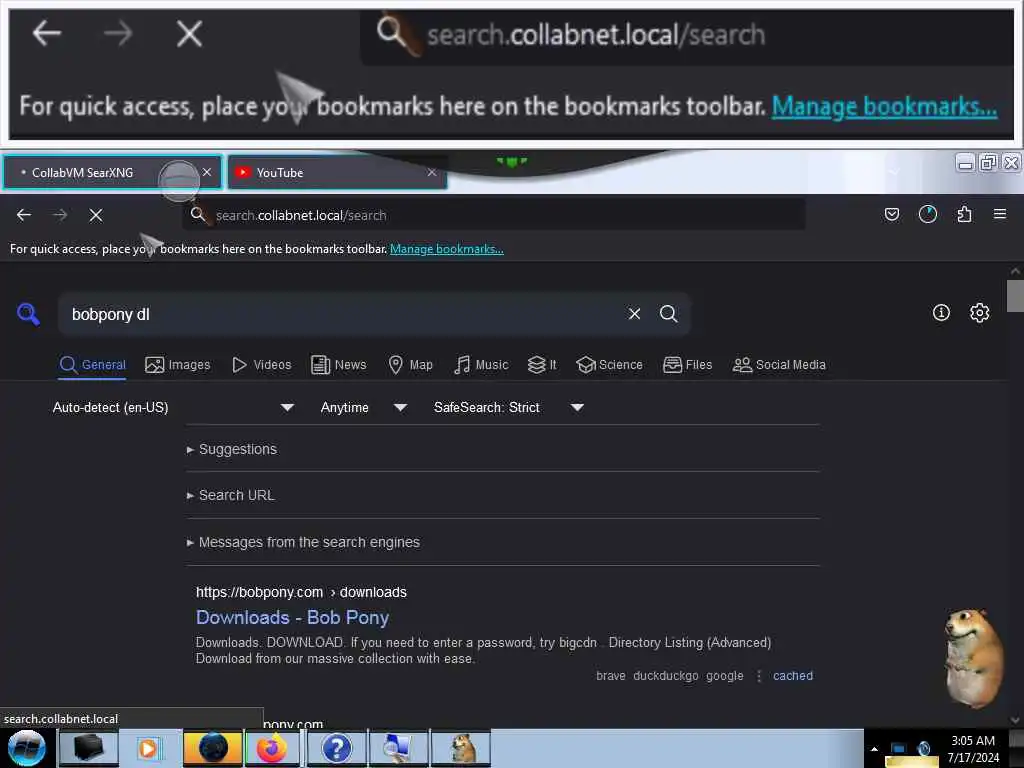Screen dimensions: 1024x768
Task: Click the result options dots before cached
Action: (x=759, y=676)
